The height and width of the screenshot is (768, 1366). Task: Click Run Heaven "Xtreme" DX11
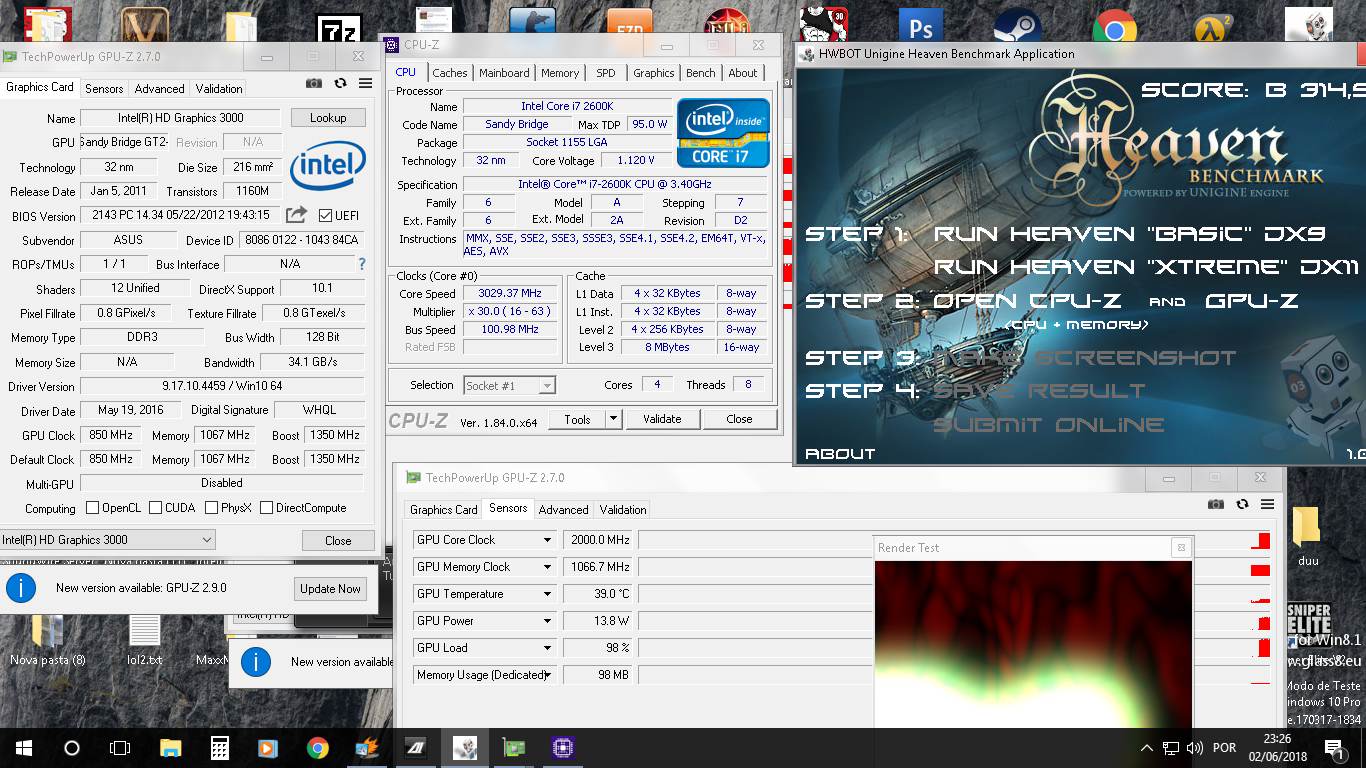point(1147,267)
